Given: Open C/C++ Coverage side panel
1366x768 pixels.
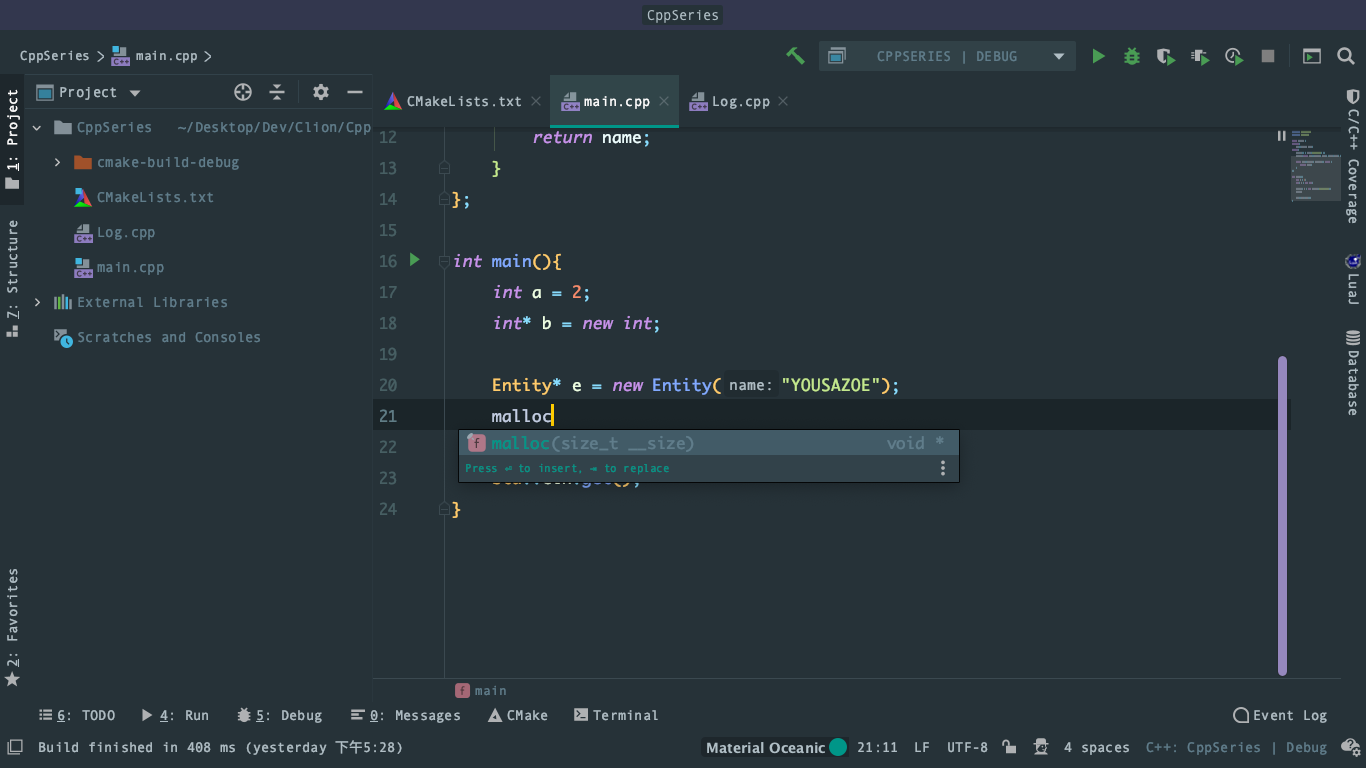Looking at the screenshot, I should coord(1353,155).
